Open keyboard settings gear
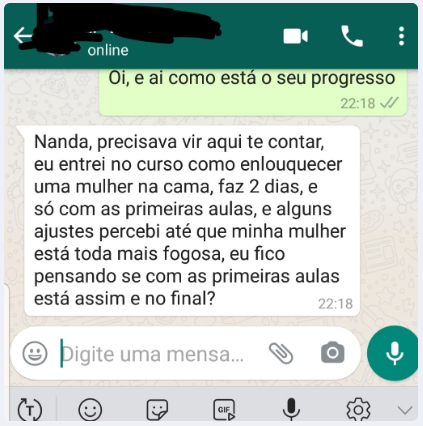 (358, 409)
